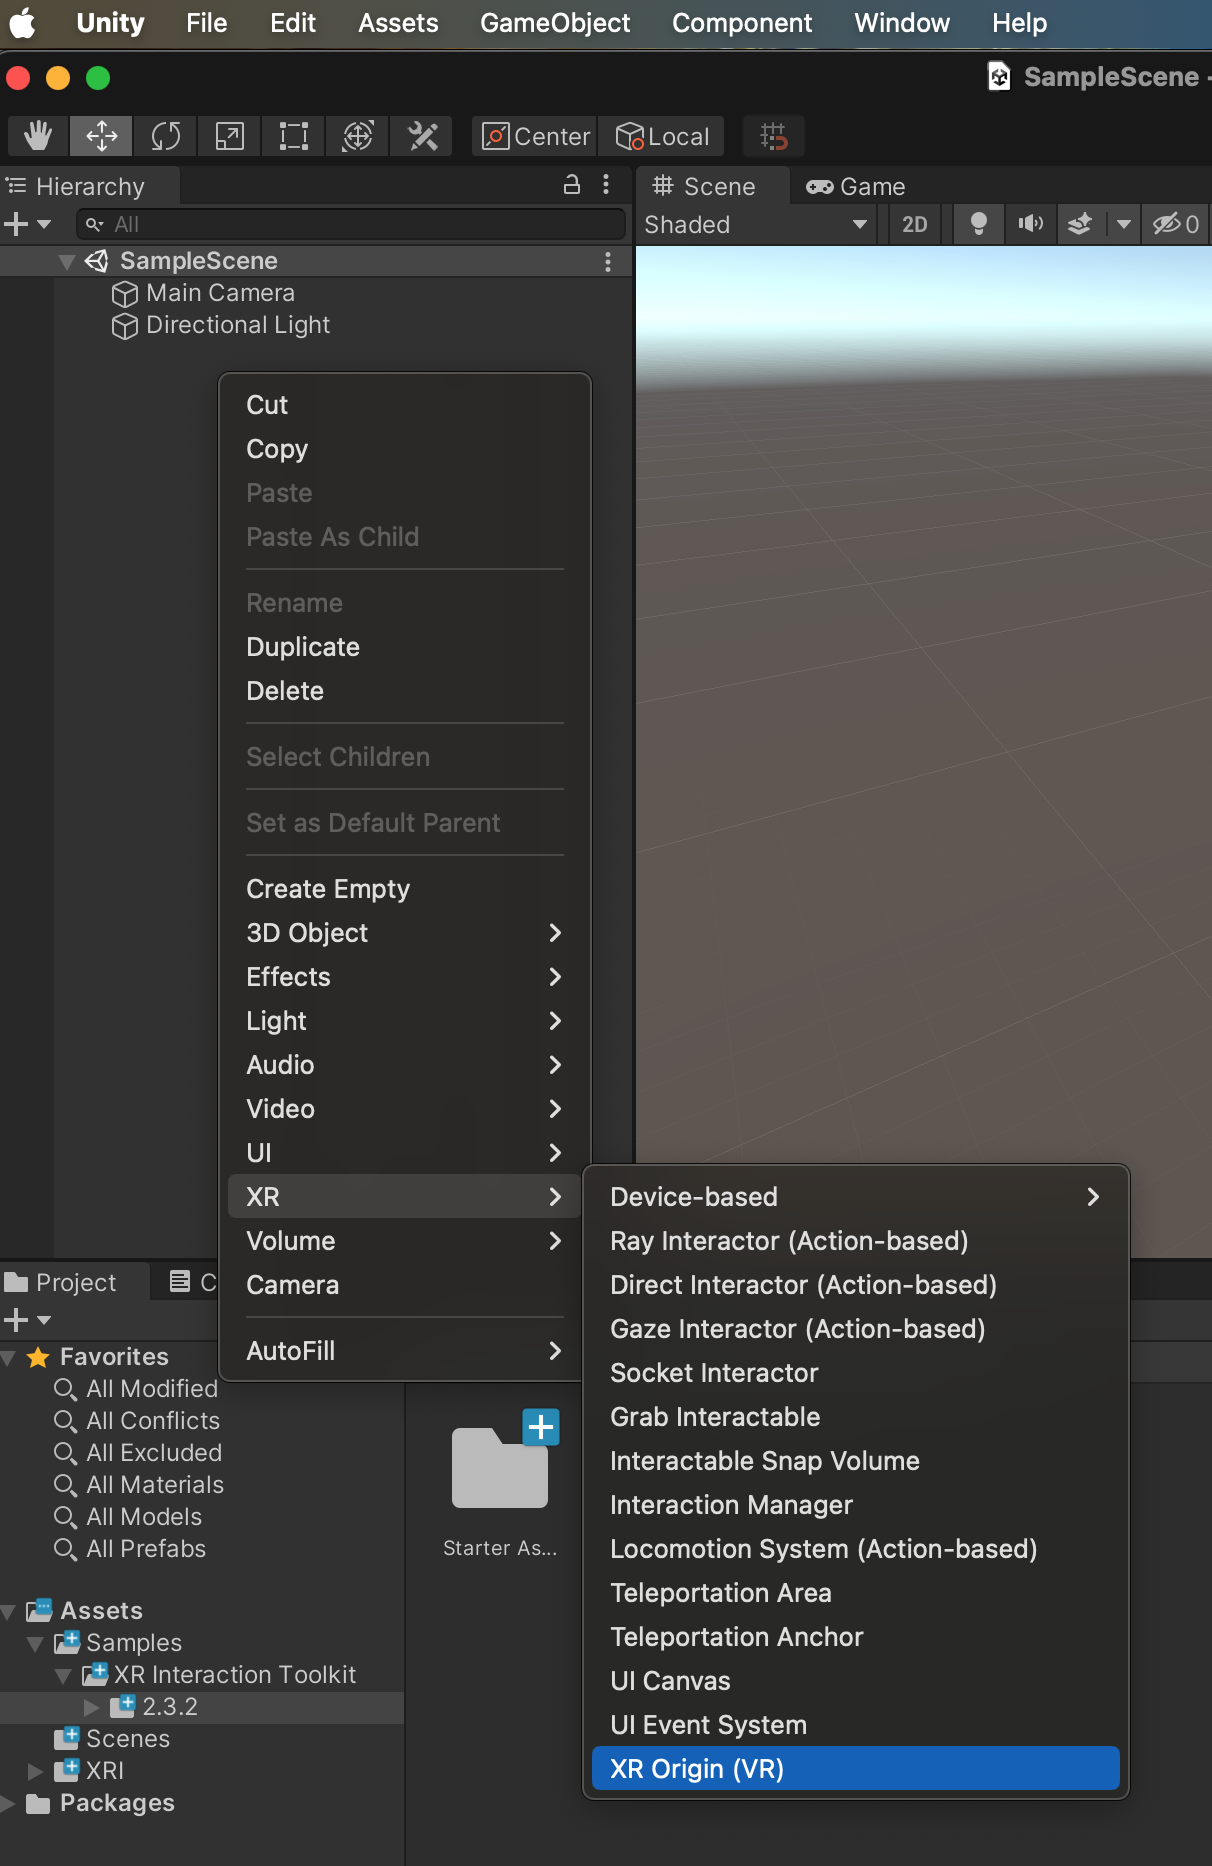Choose Camera from context menu
Viewport: 1212px width, 1866px height.
pyautogui.click(x=405, y=1285)
